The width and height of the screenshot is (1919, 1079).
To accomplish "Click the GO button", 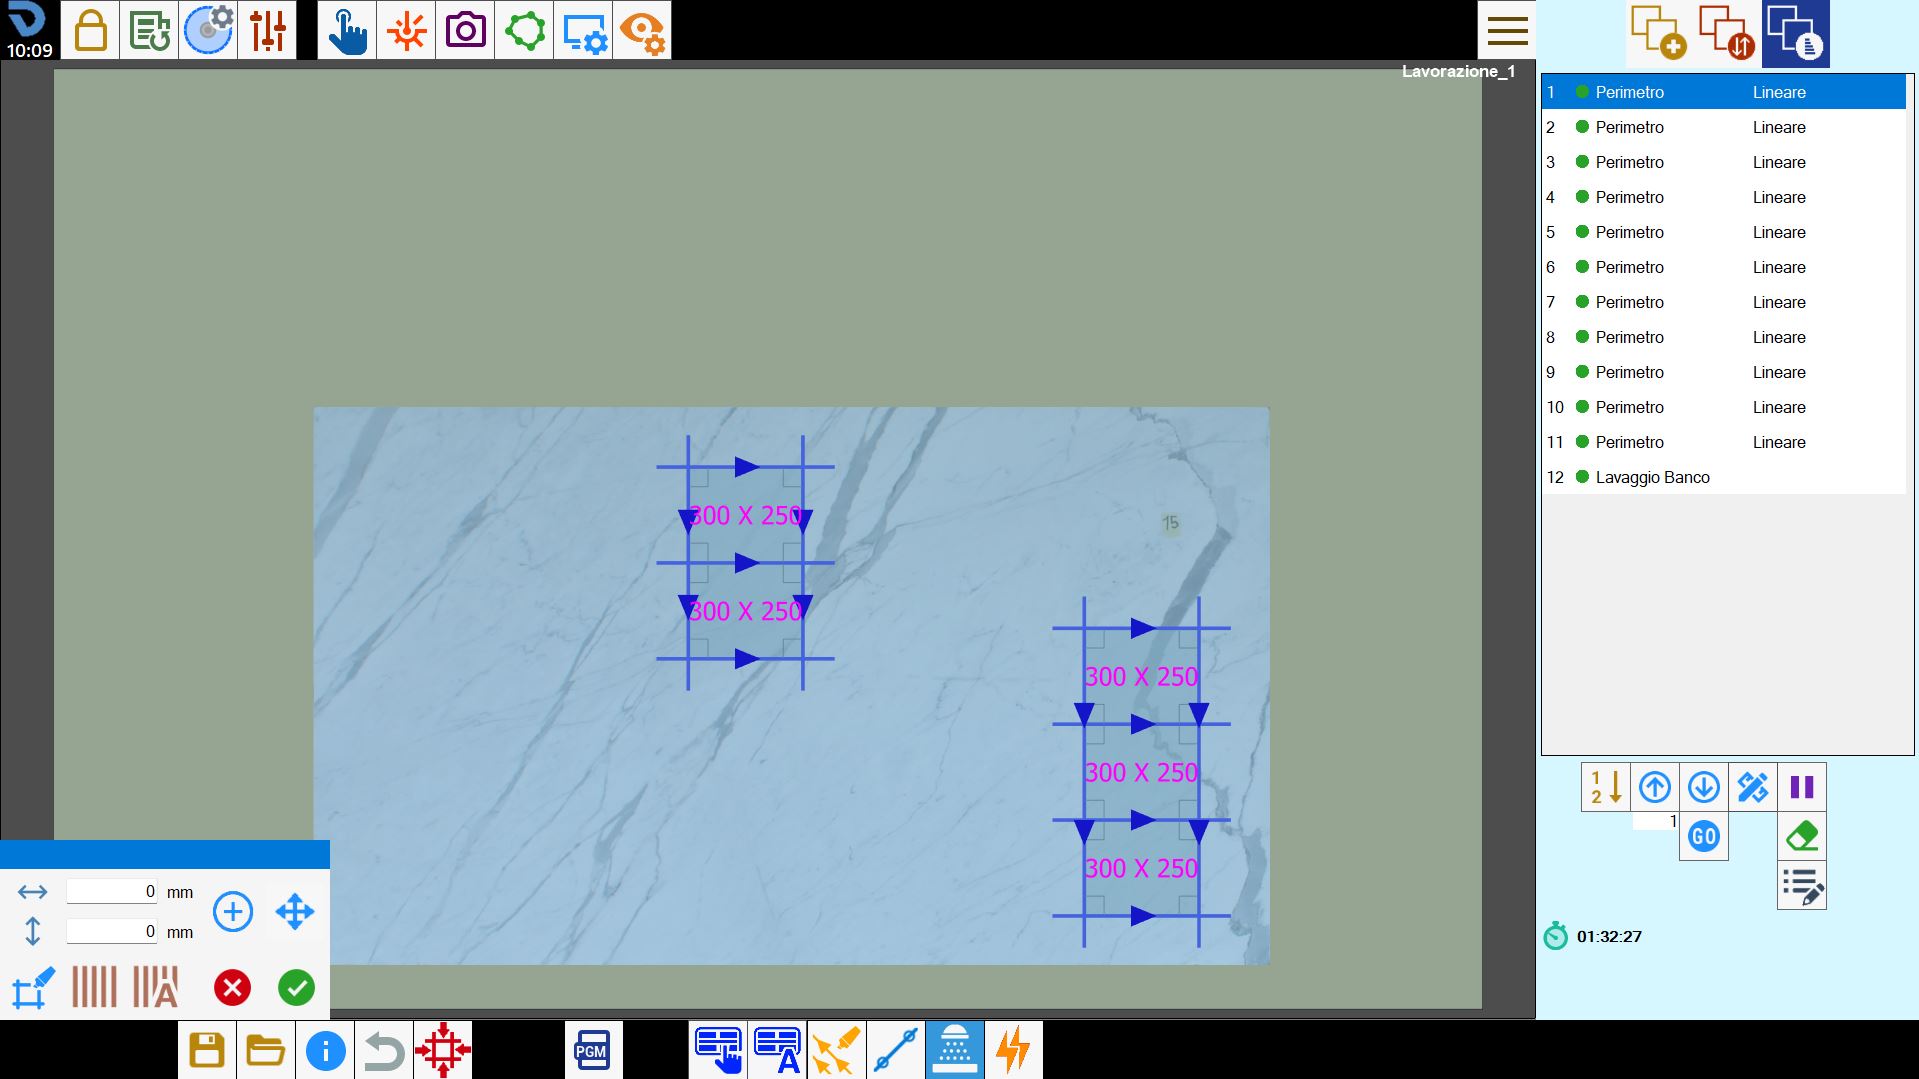I will click(x=1704, y=836).
